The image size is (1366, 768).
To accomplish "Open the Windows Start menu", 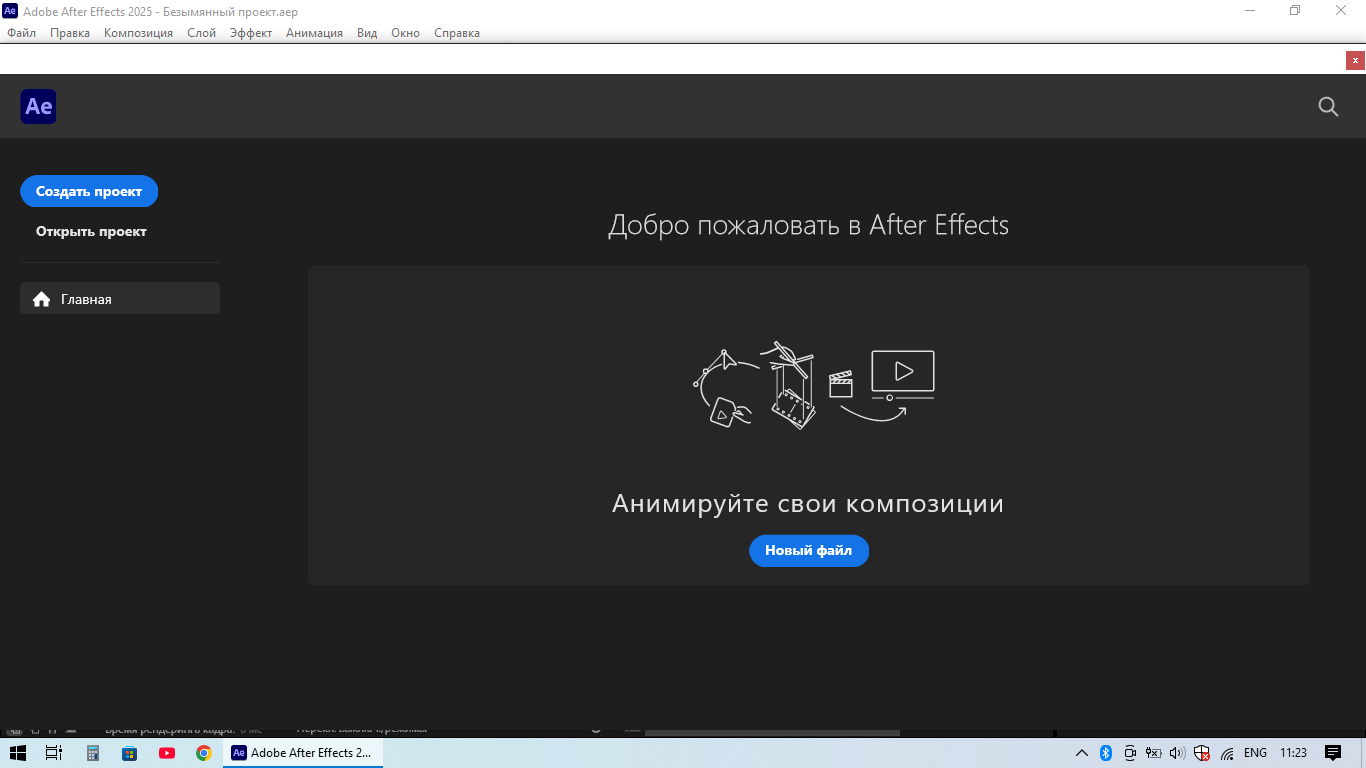I will pyautogui.click(x=18, y=753).
